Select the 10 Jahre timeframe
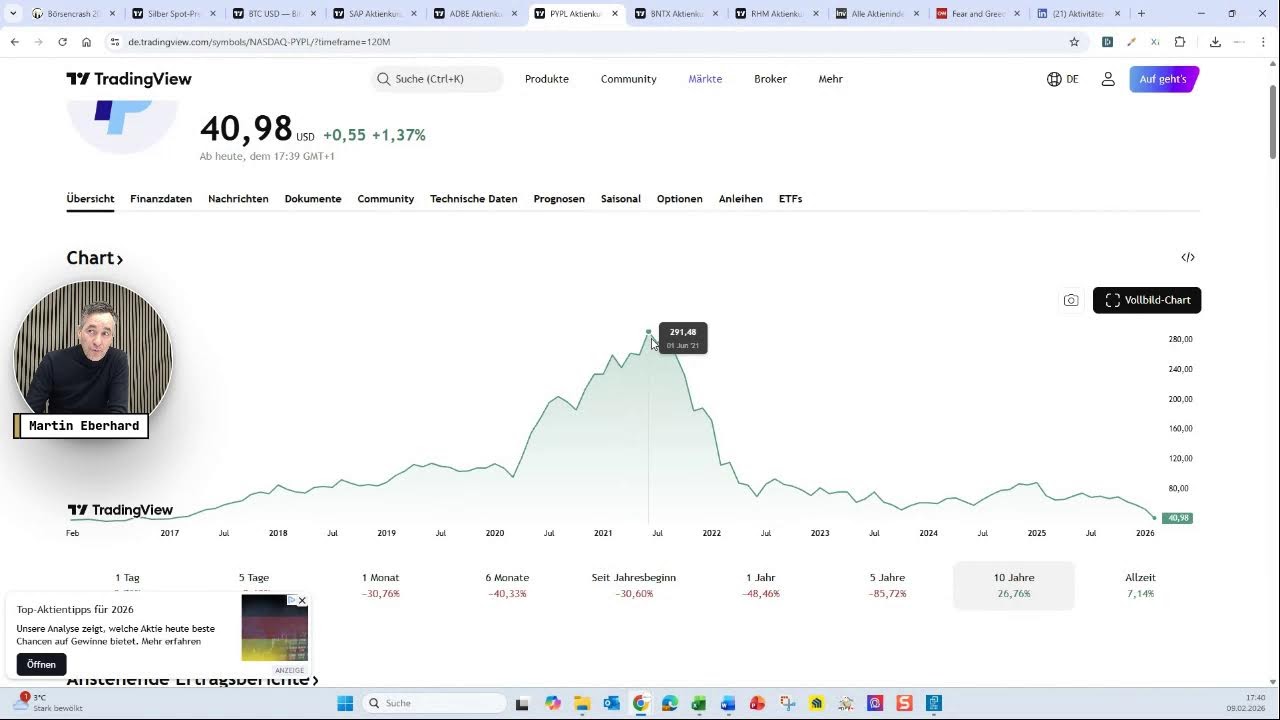This screenshot has width=1280, height=720. pyautogui.click(x=1014, y=585)
